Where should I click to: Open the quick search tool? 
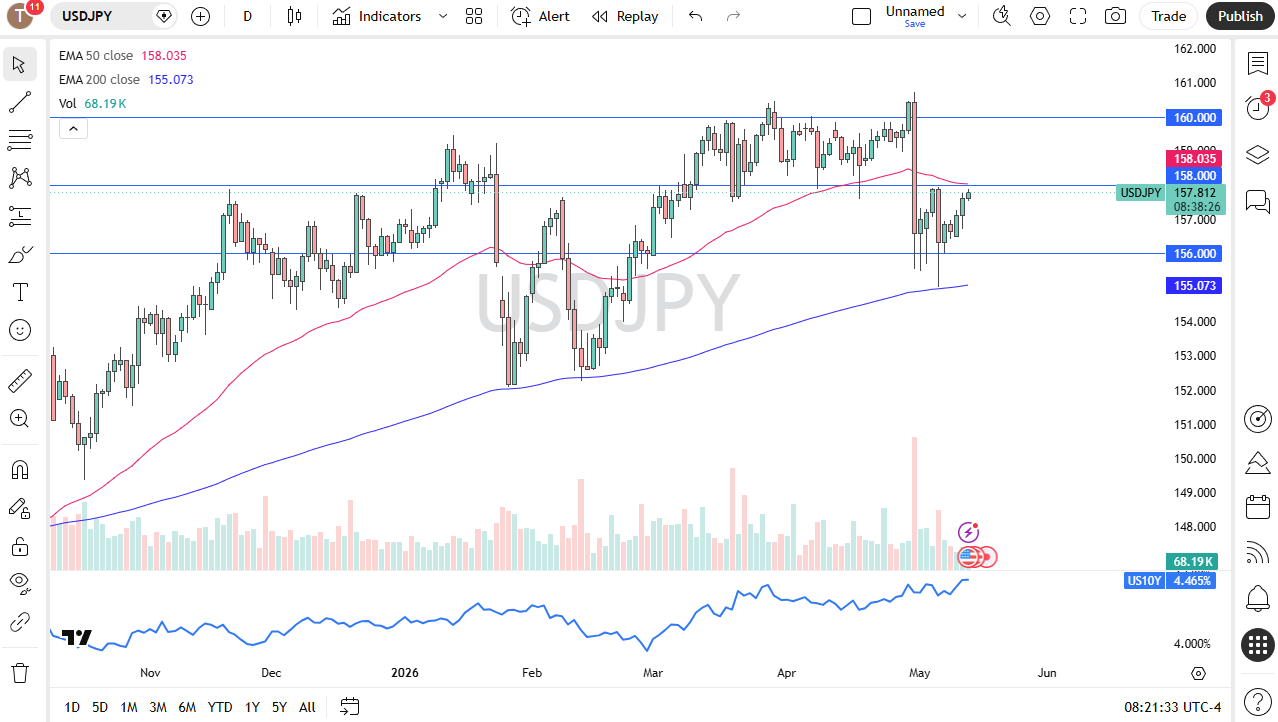click(1001, 16)
